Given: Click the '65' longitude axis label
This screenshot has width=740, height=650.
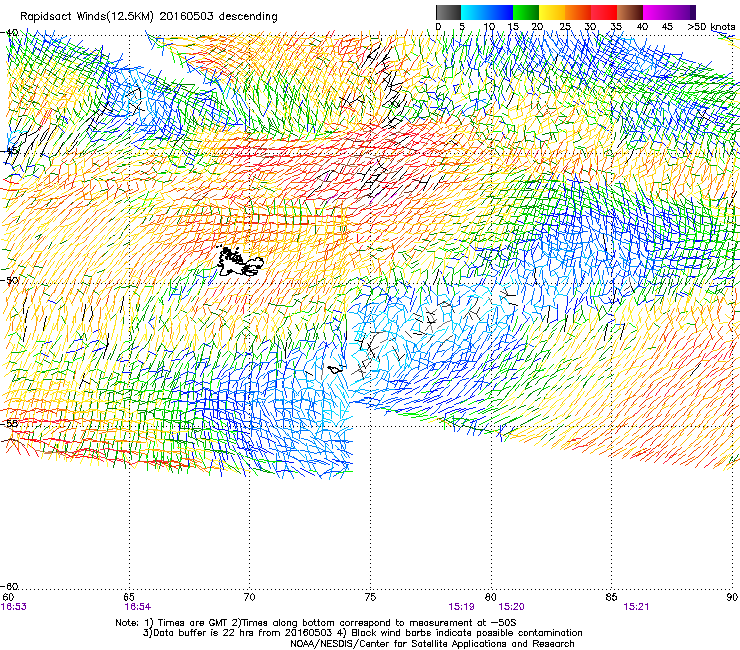Looking at the screenshot, I should pos(128,598).
